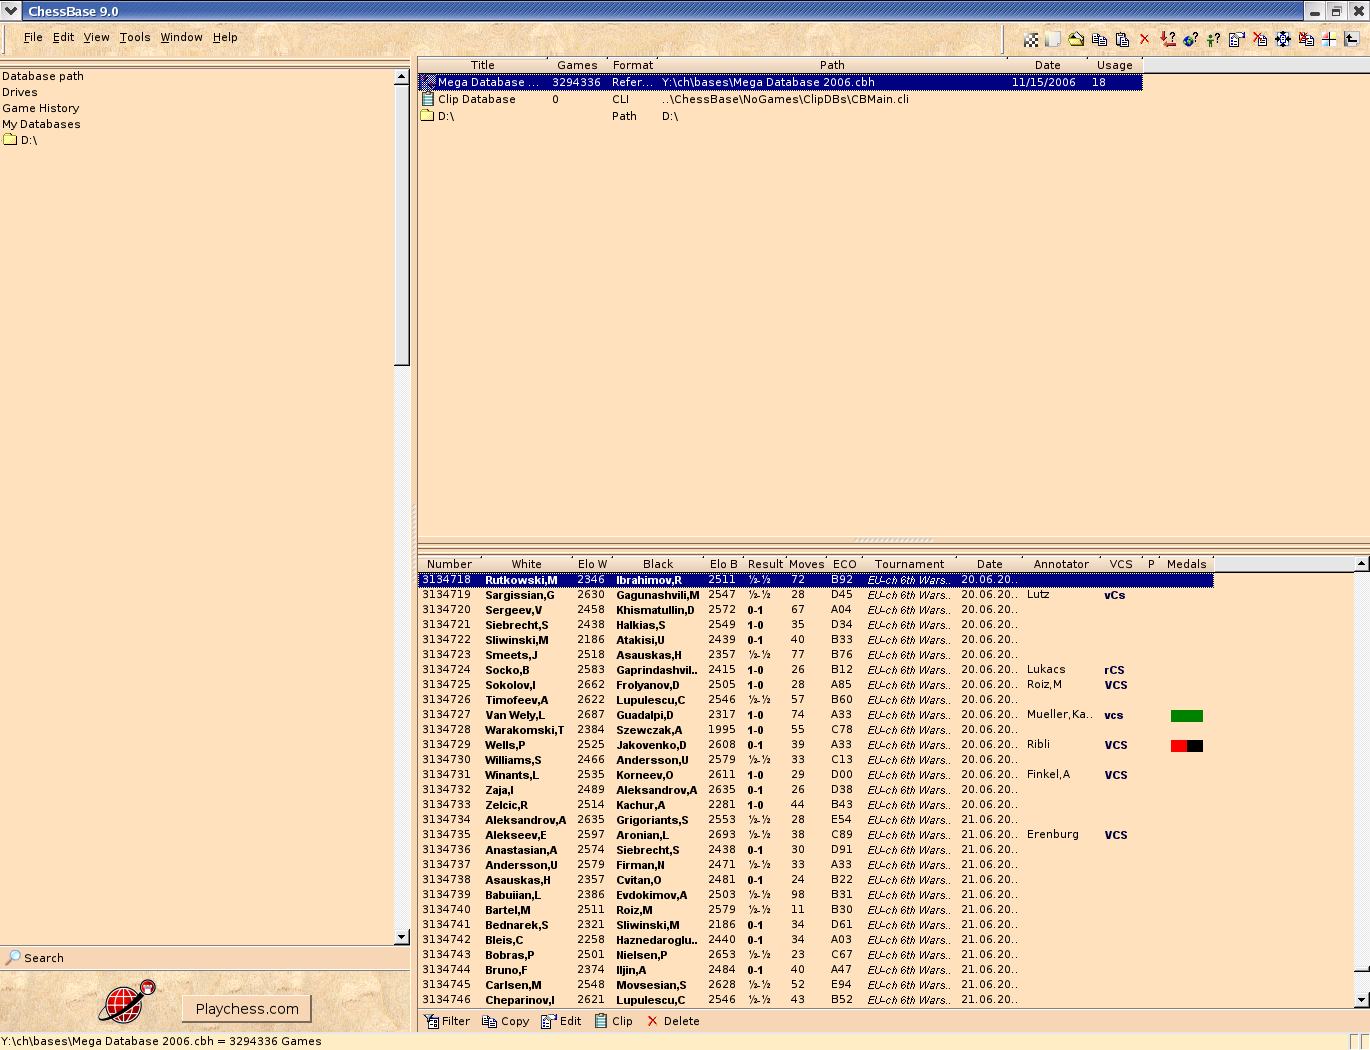The width and height of the screenshot is (1370, 1050).
Task: Click the games list scroll-down arrow
Action: click(1362, 1000)
